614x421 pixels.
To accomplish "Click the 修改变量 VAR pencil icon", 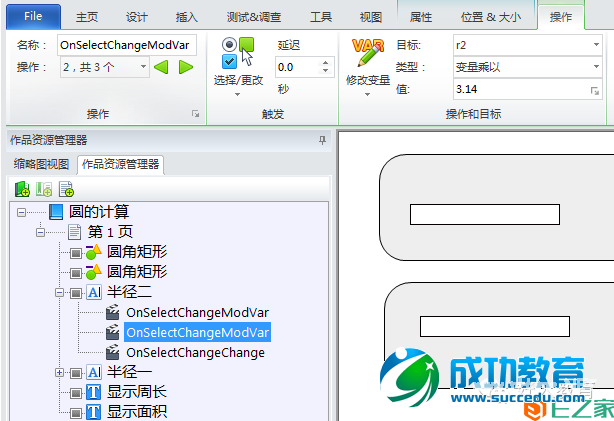I will coord(368,52).
